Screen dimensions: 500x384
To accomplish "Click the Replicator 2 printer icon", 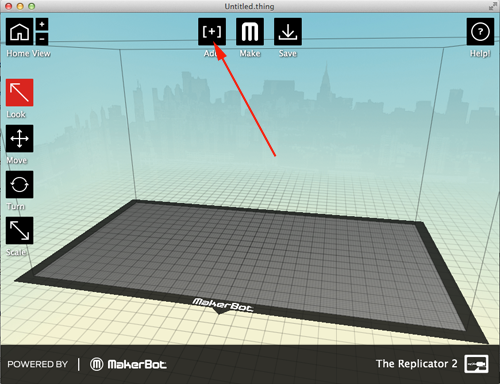I will [x=476, y=364].
